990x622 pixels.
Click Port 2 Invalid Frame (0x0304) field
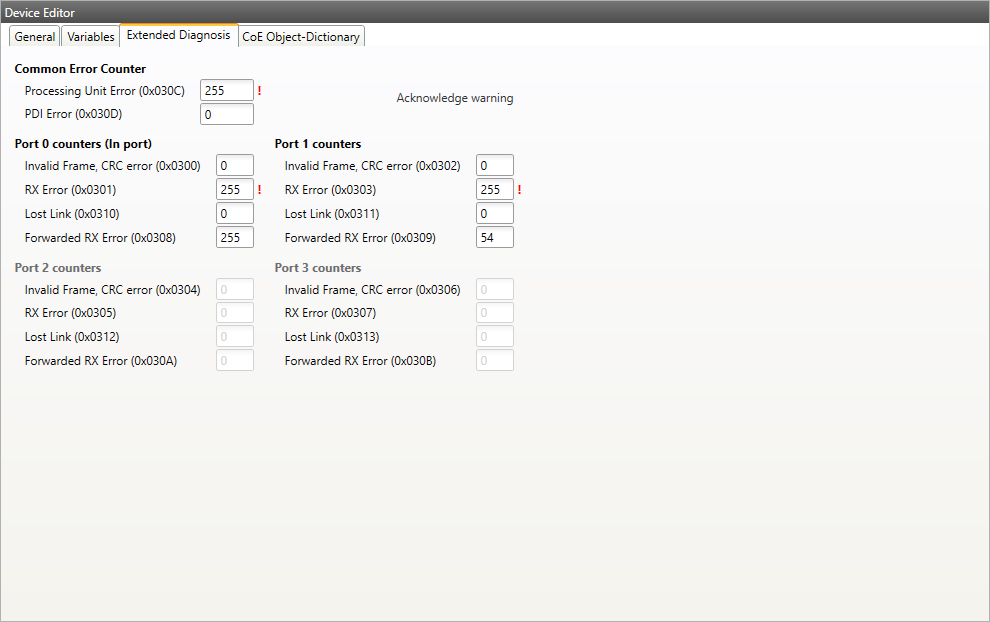pos(234,290)
